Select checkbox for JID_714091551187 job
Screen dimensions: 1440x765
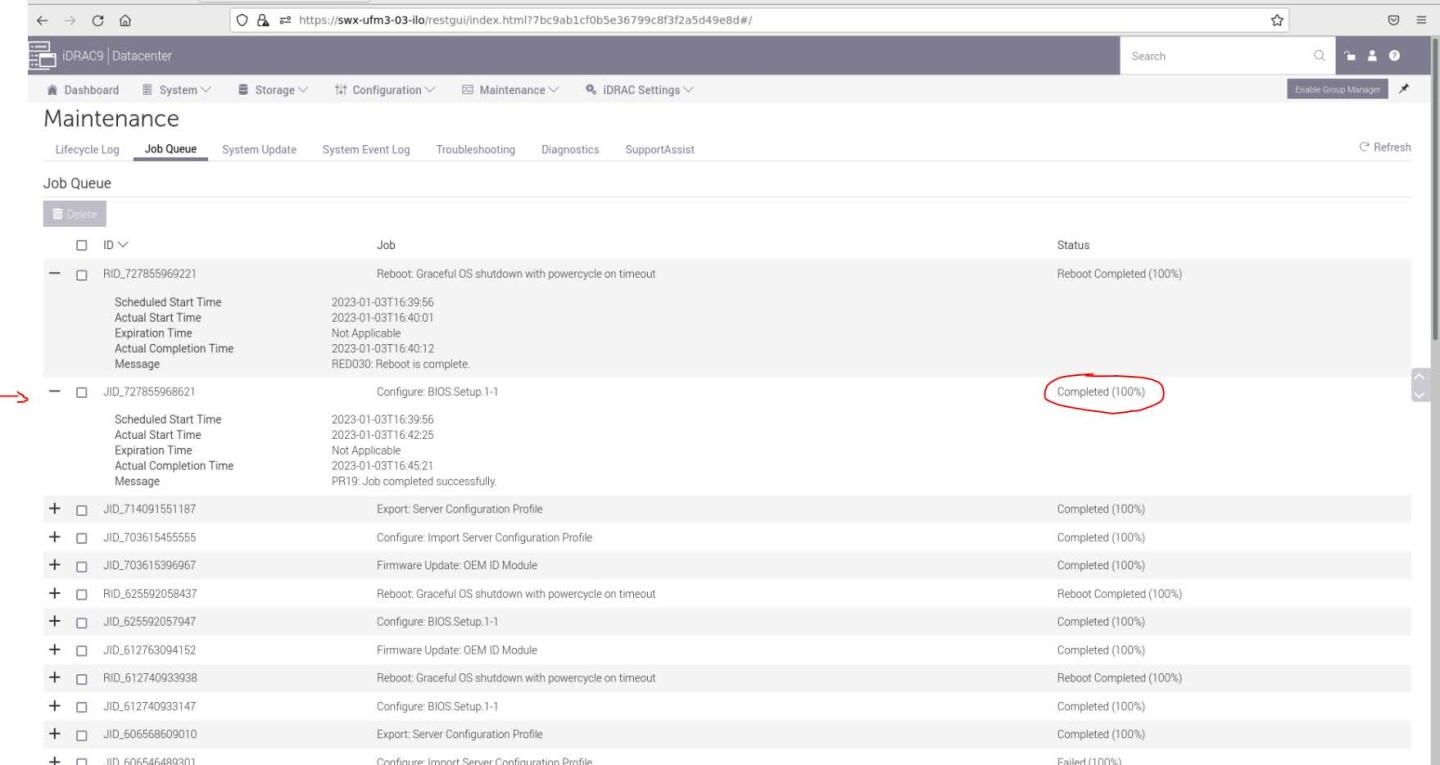coord(82,509)
